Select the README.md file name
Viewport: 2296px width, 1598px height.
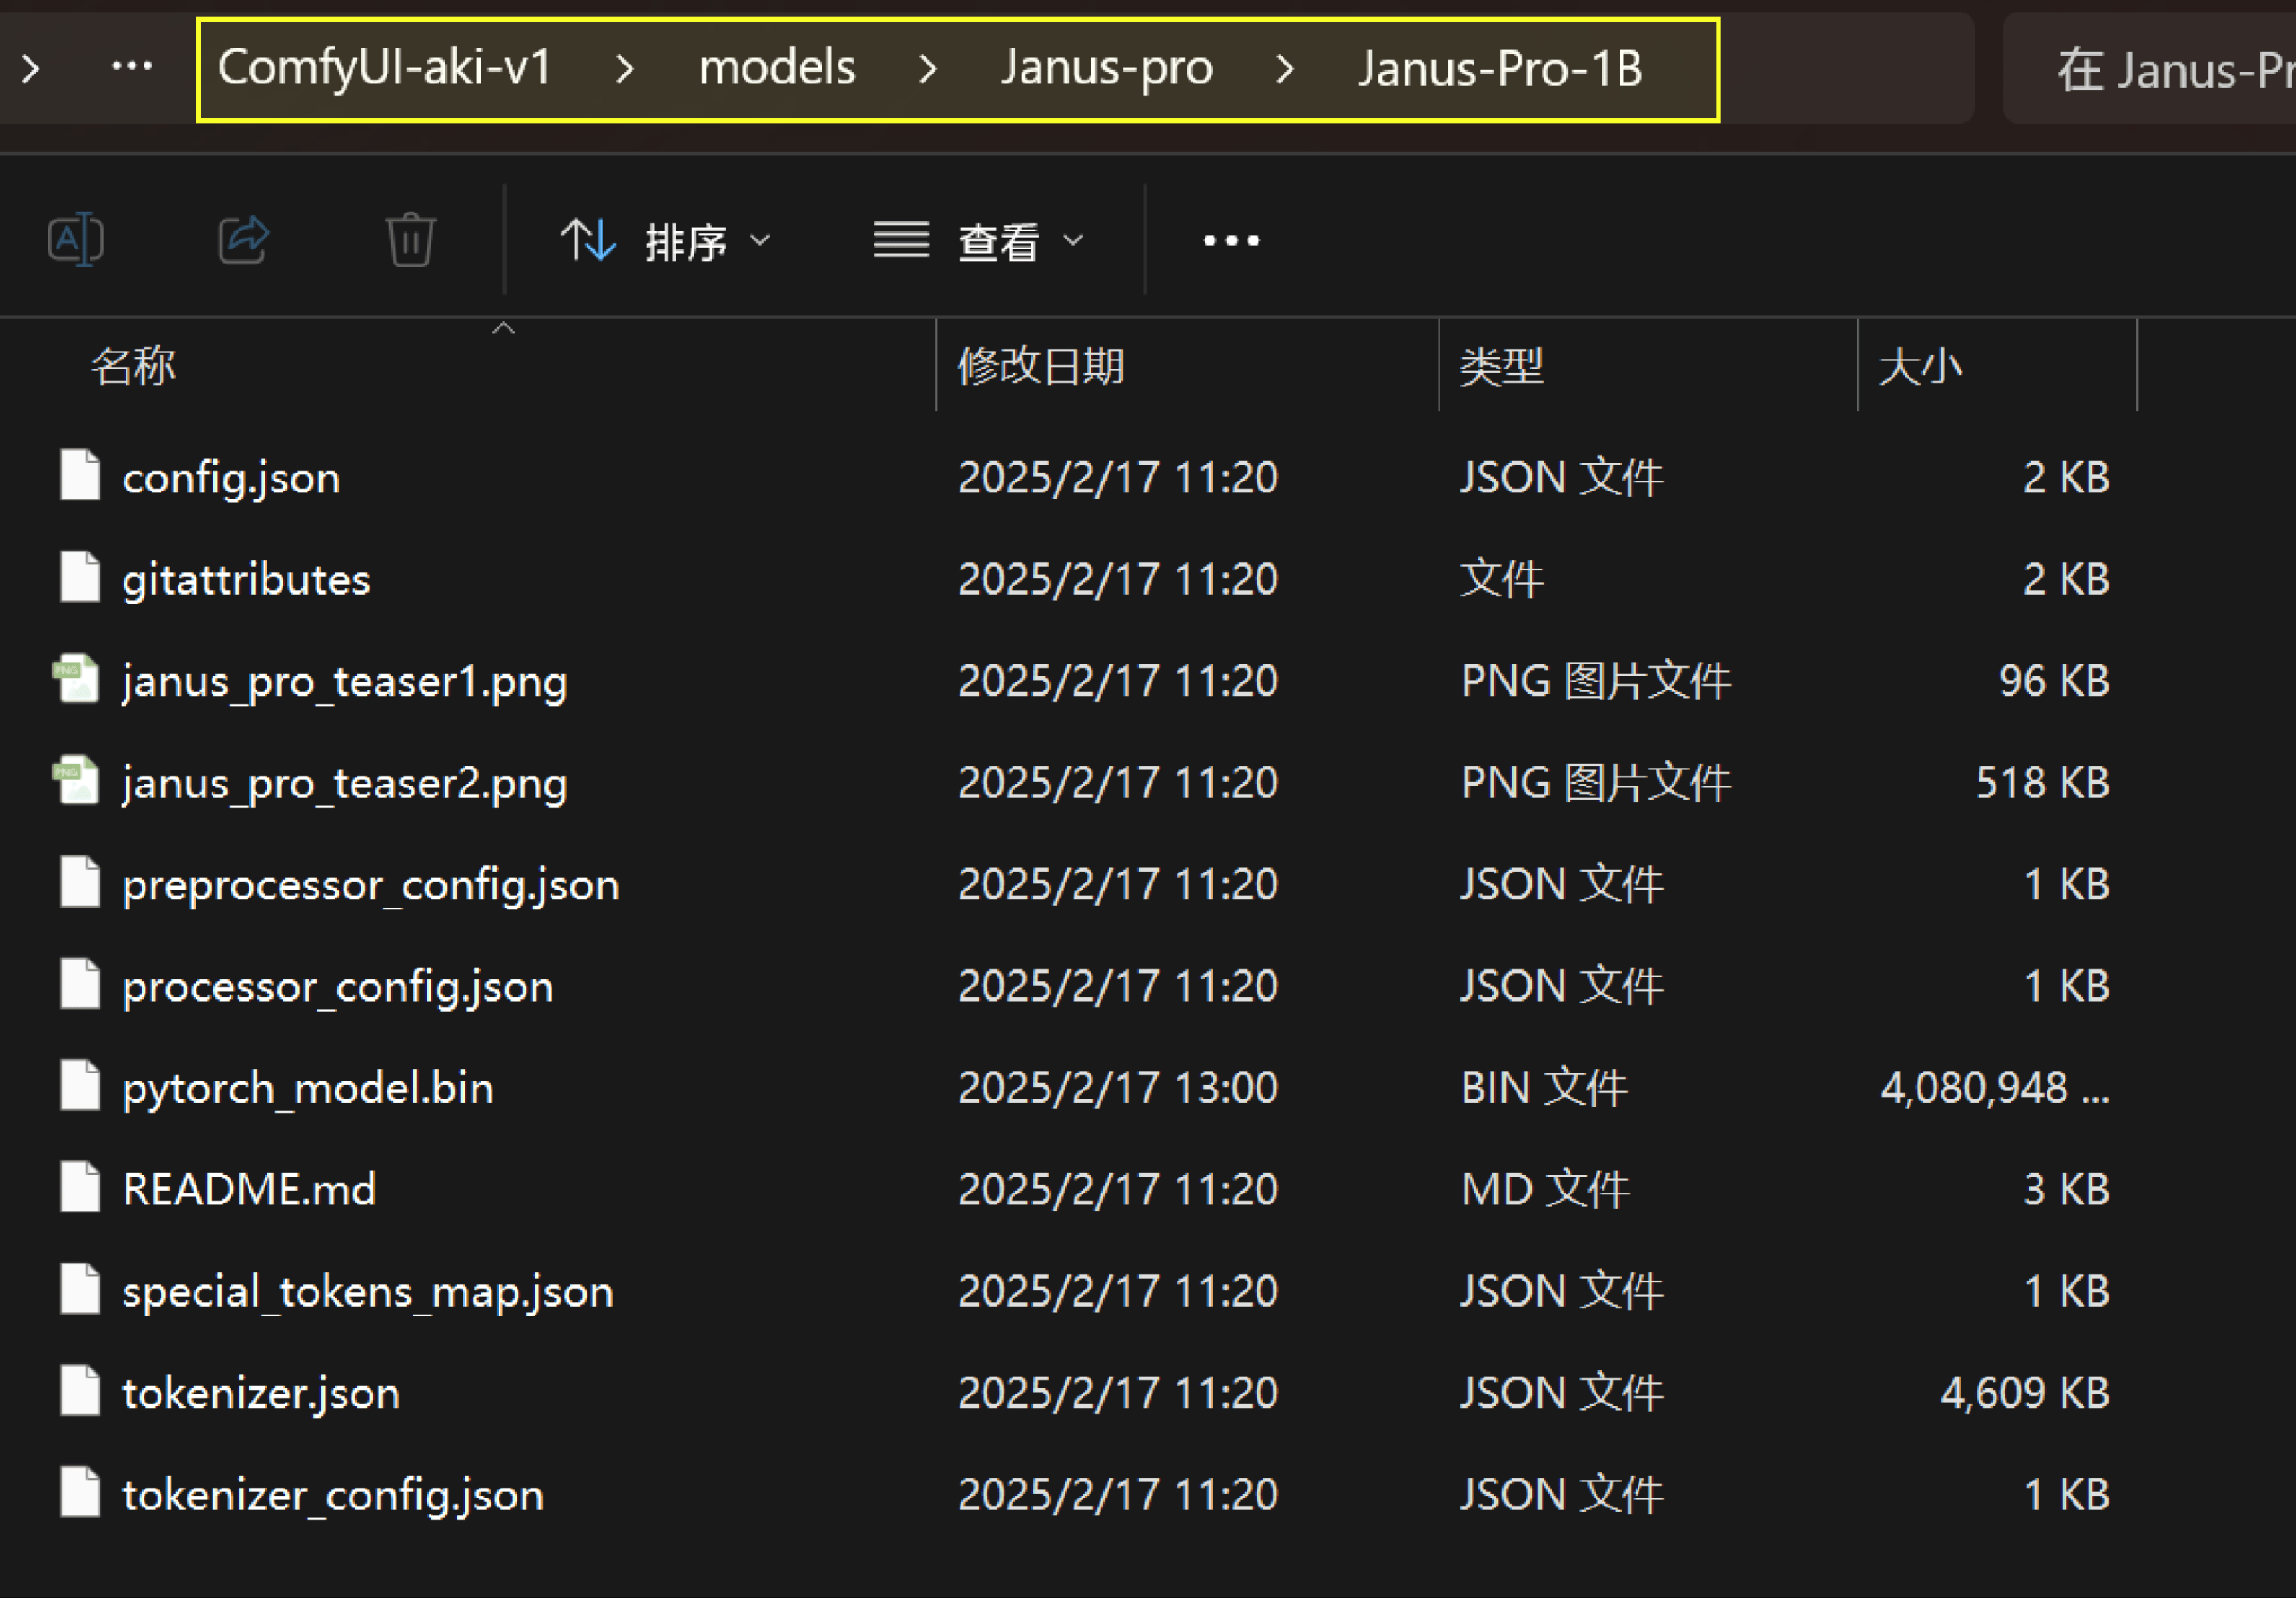pos(249,1189)
